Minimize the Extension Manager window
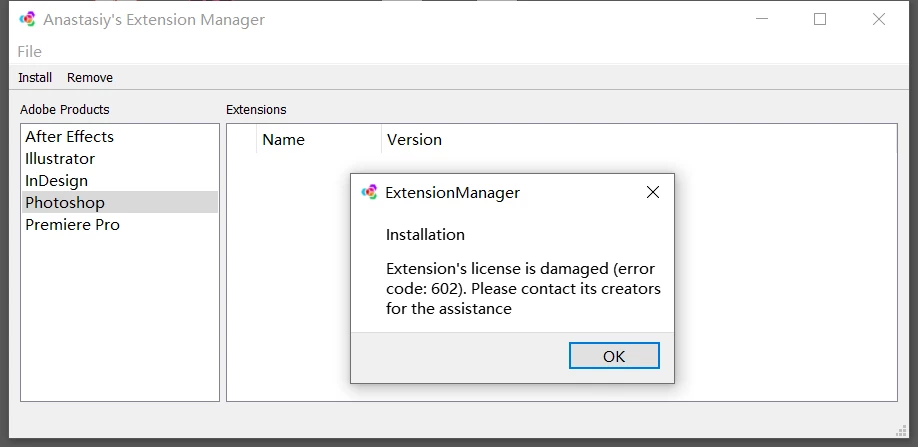 (x=762, y=19)
